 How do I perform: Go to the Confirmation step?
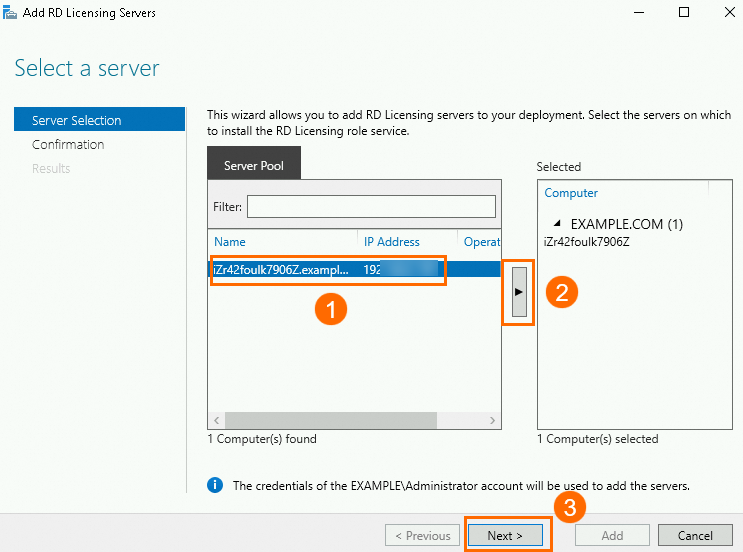[68, 145]
